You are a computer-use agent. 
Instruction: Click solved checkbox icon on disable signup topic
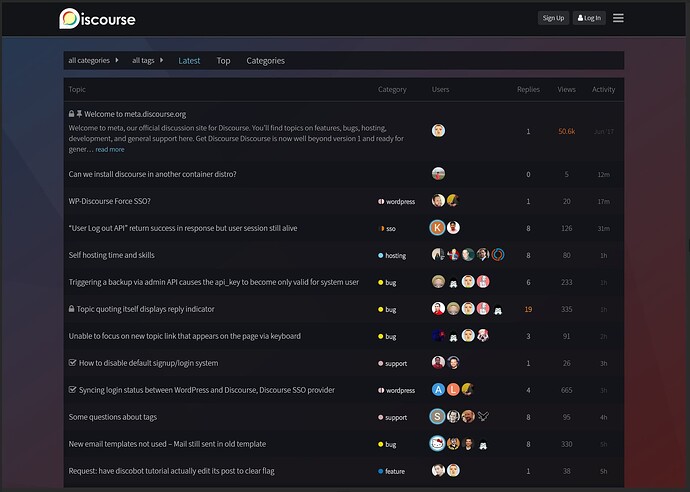point(73,363)
